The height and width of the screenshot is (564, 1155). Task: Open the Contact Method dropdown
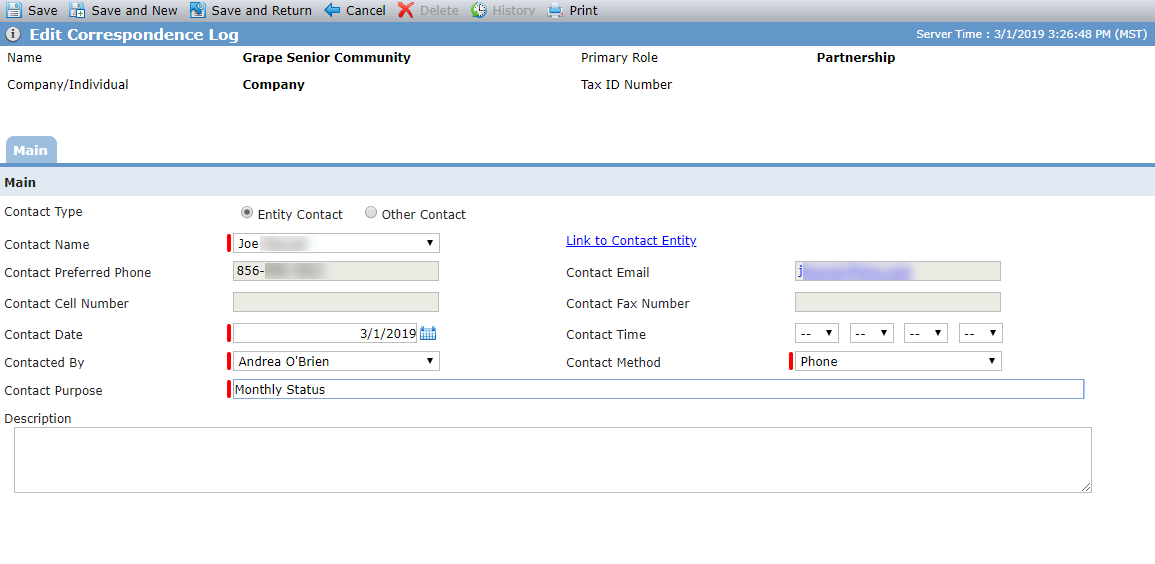(898, 362)
